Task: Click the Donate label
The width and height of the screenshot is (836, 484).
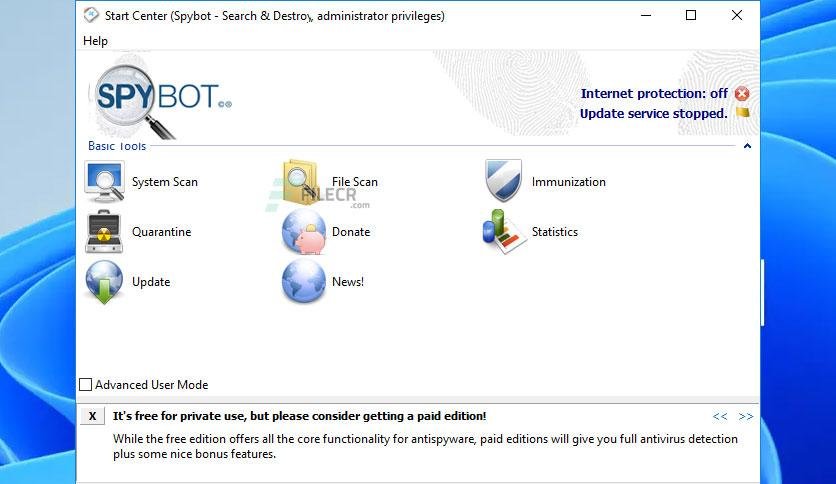Action: (x=351, y=232)
